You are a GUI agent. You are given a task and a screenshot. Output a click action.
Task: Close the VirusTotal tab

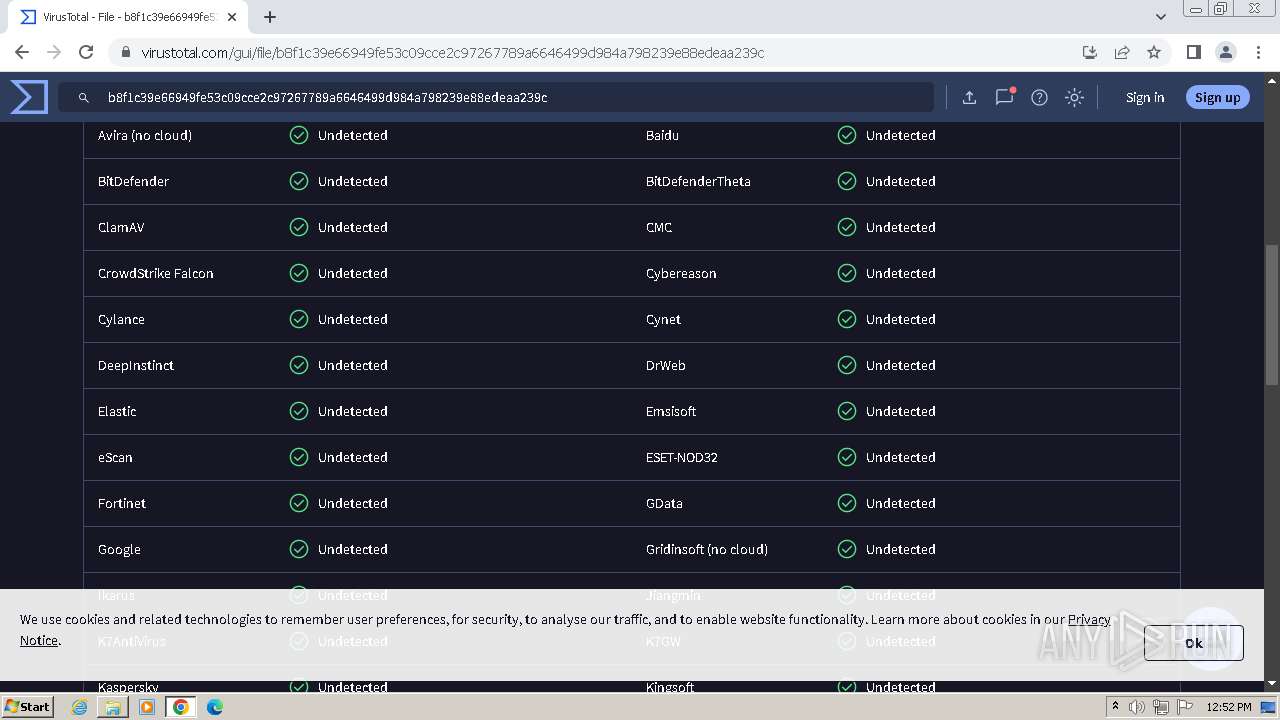click(233, 17)
